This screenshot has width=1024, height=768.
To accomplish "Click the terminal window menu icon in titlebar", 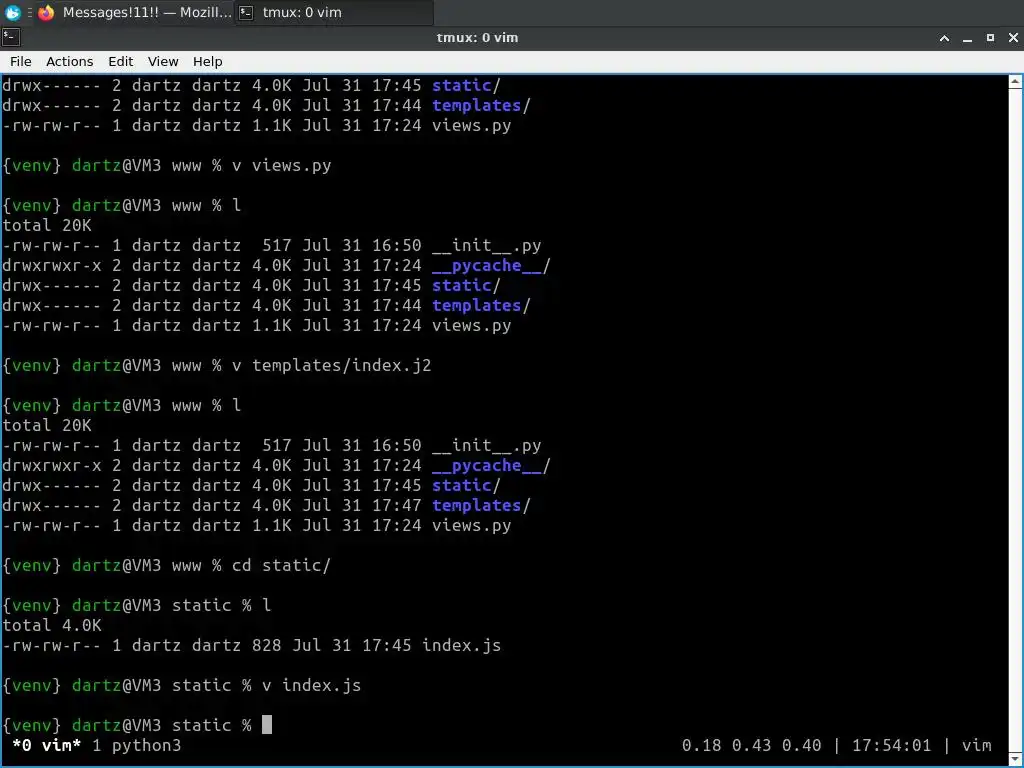I will [10, 37].
